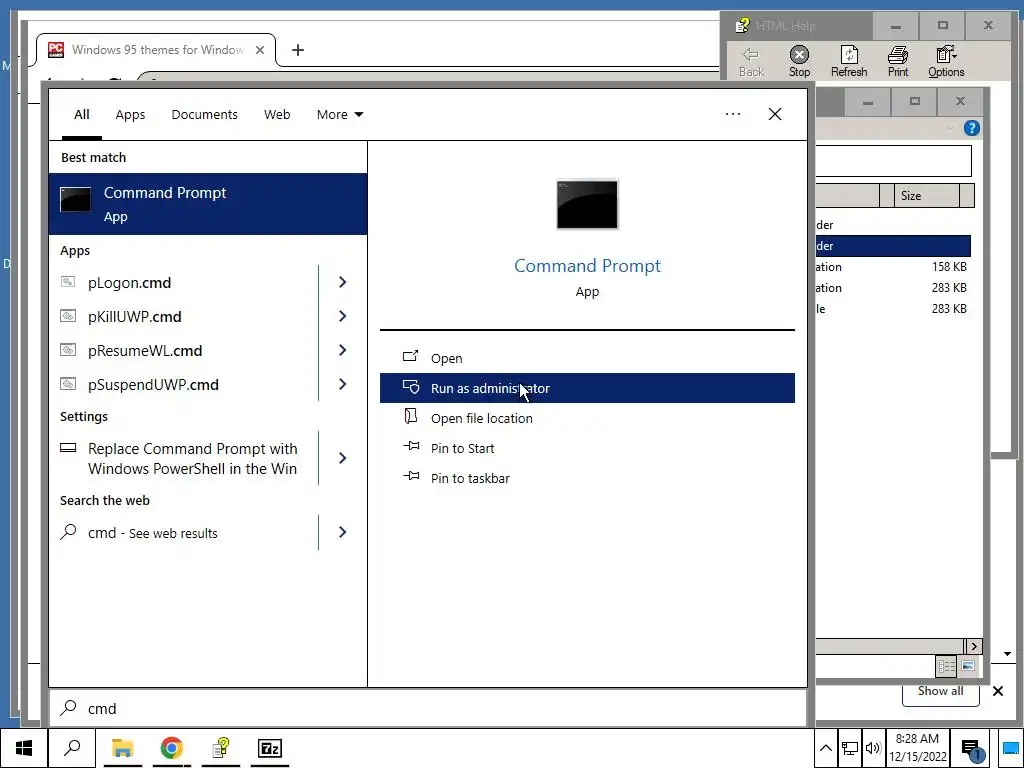Viewport: 1024px width, 768px height.
Task: Choose Pin to Start
Action: (x=587, y=448)
